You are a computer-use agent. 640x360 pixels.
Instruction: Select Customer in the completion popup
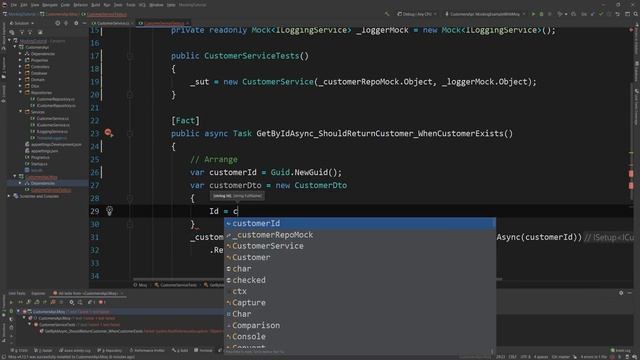coord(360,258)
